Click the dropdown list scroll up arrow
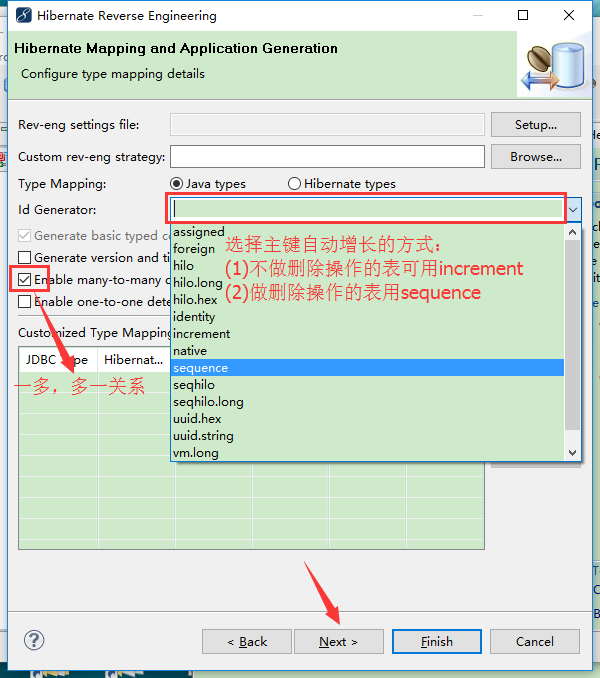The width and height of the screenshot is (600, 678). [573, 232]
